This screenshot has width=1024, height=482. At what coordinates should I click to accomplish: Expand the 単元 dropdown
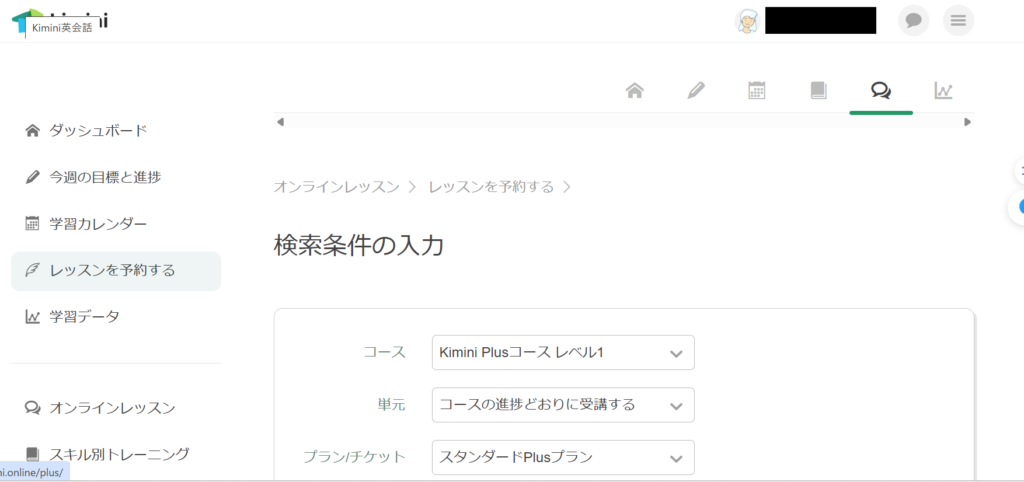coord(563,405)
